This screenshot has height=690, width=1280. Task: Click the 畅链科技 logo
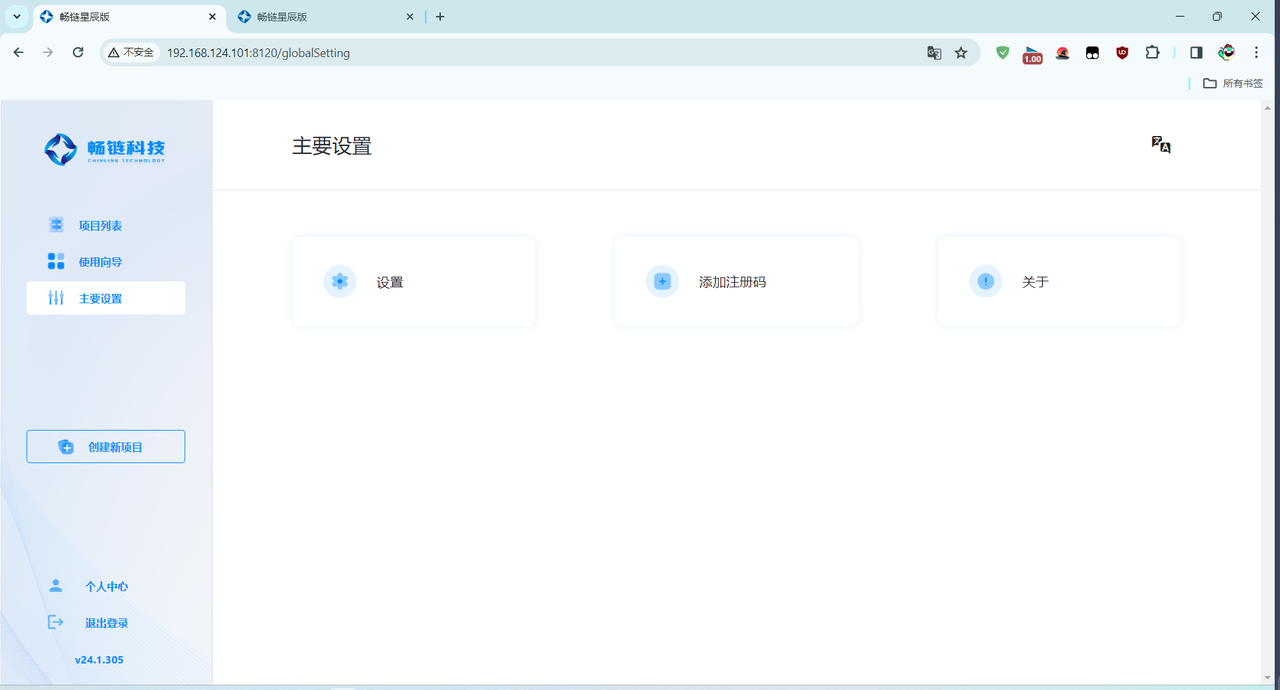point(105,150)
